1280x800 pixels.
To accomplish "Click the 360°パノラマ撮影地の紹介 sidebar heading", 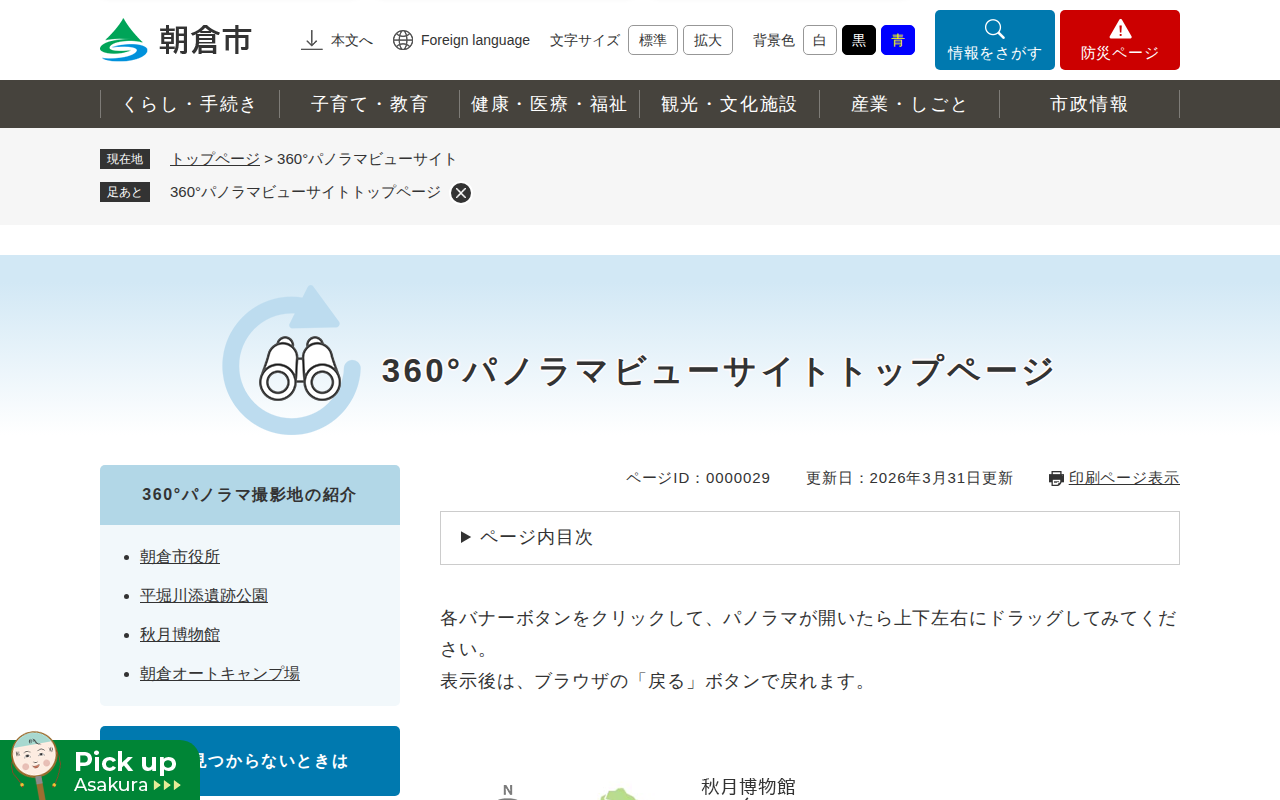I will point(250,495).
